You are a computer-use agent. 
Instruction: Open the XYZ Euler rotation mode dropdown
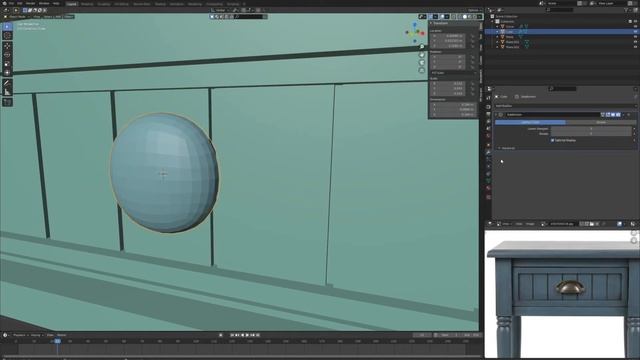[453, 73]
